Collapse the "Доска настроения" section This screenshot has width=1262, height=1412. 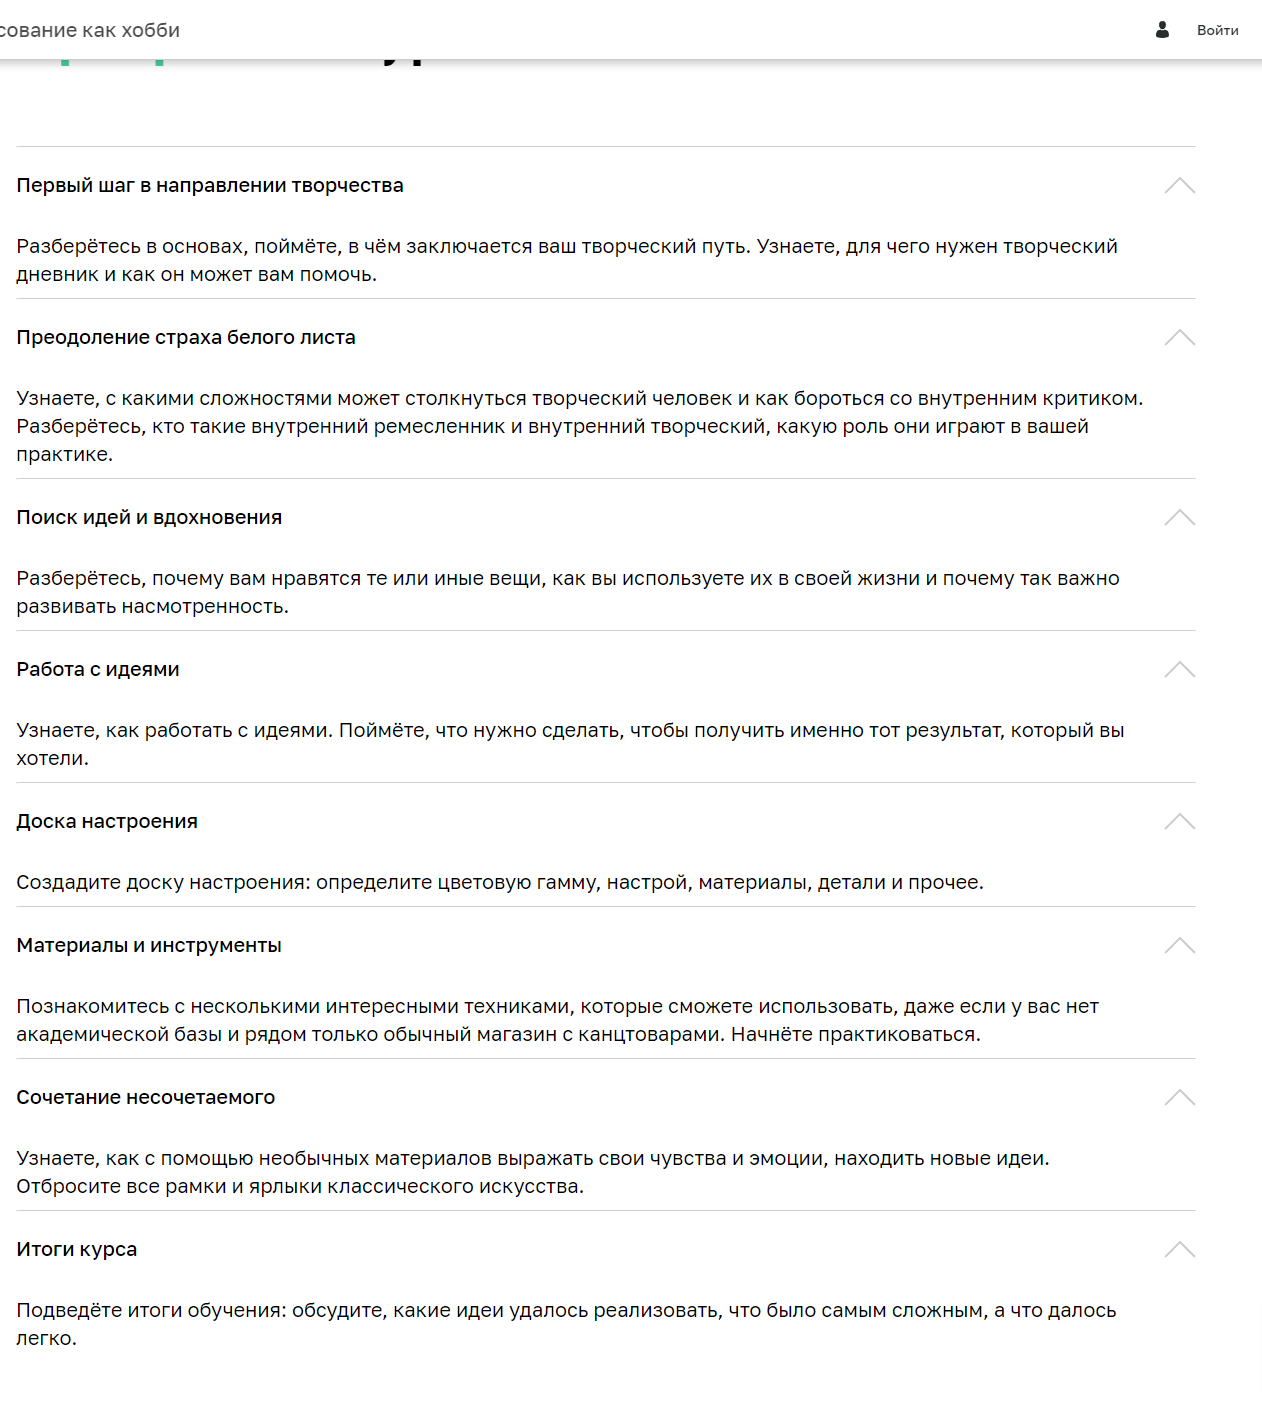coord(1181,821)
